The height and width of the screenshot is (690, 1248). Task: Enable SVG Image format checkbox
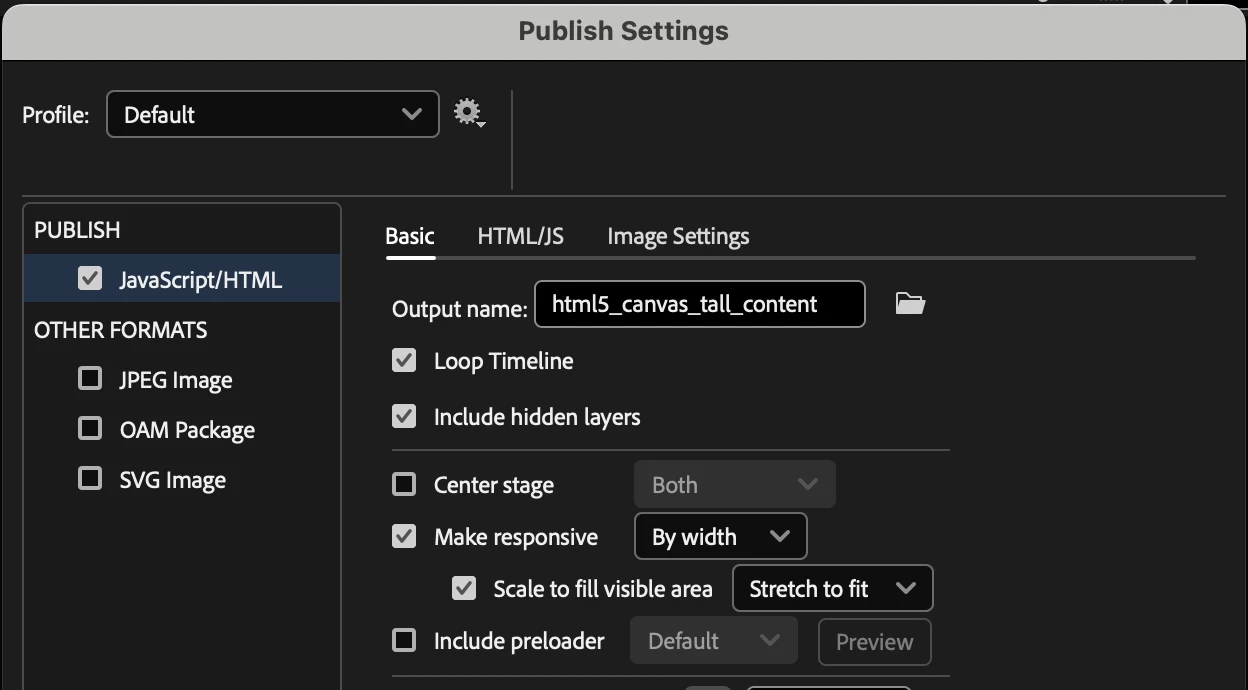point(90,478)
